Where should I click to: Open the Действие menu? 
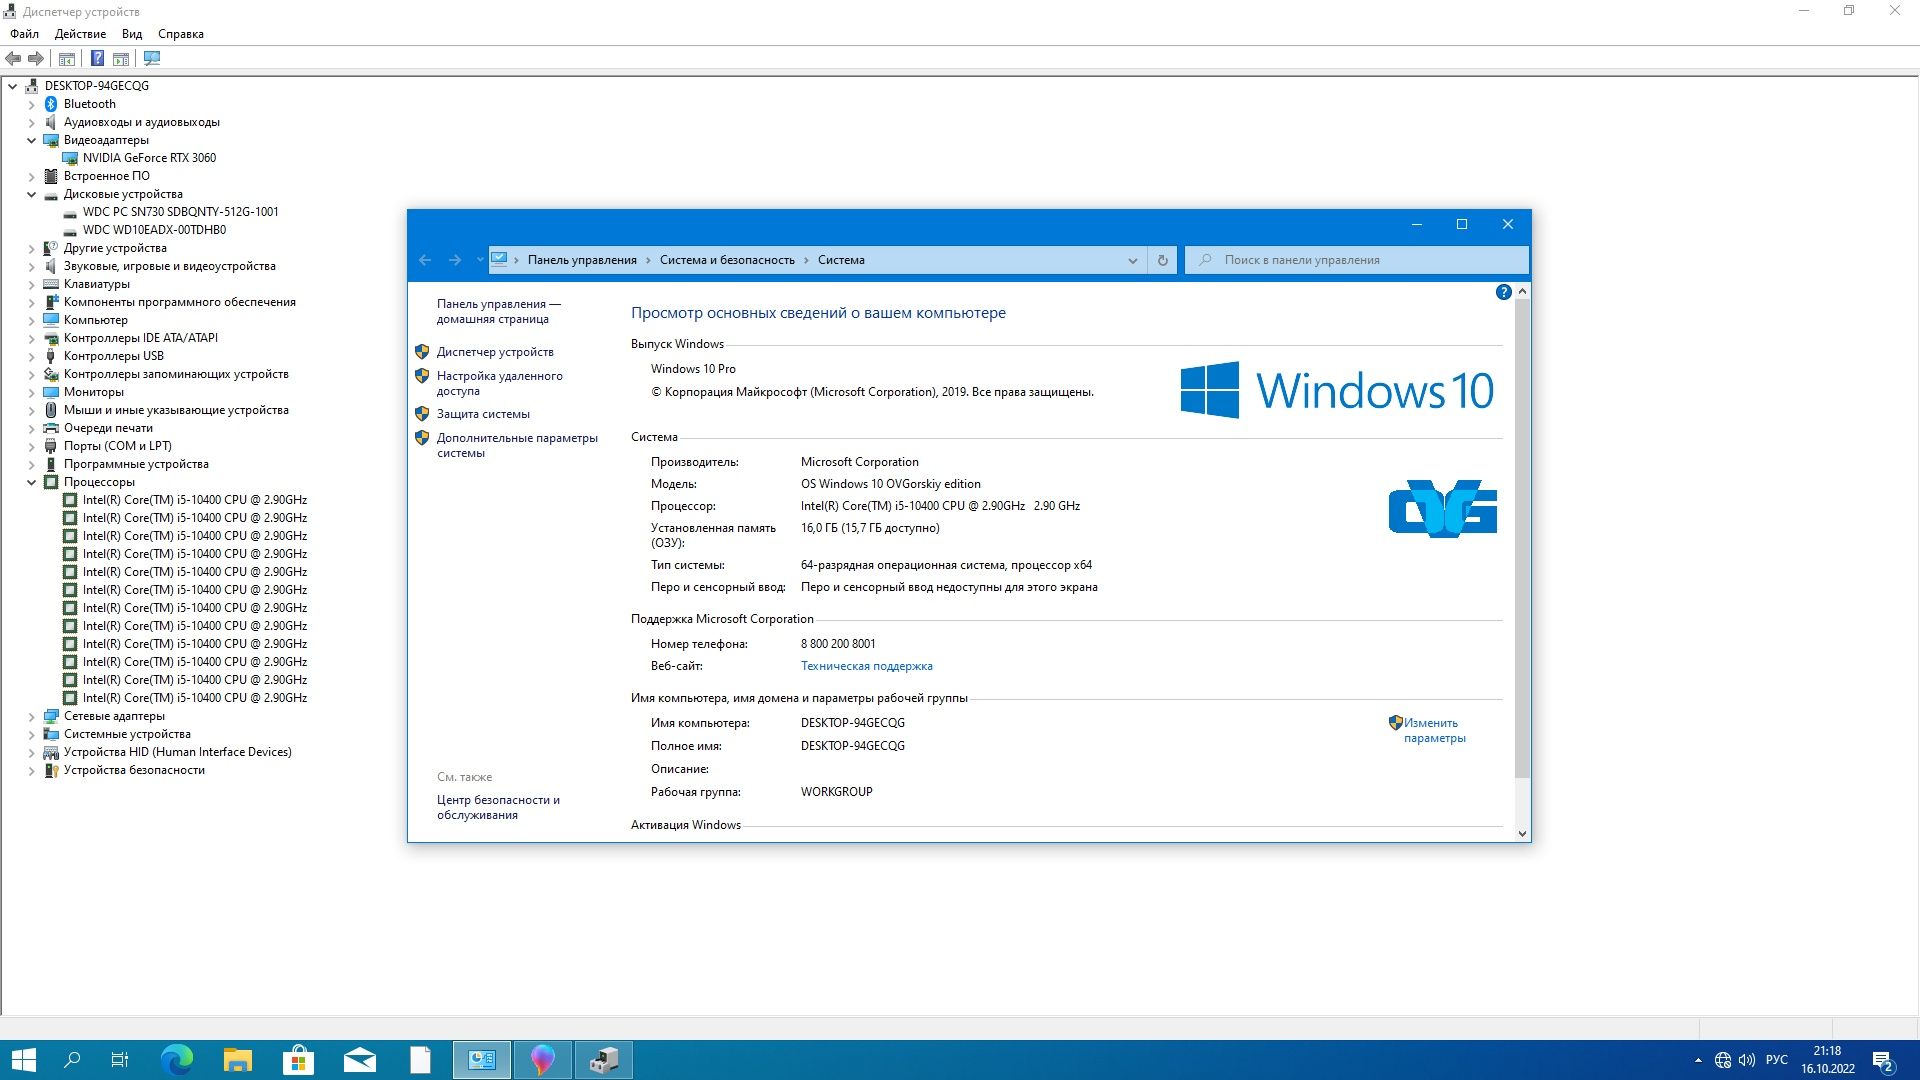(80, 34)
